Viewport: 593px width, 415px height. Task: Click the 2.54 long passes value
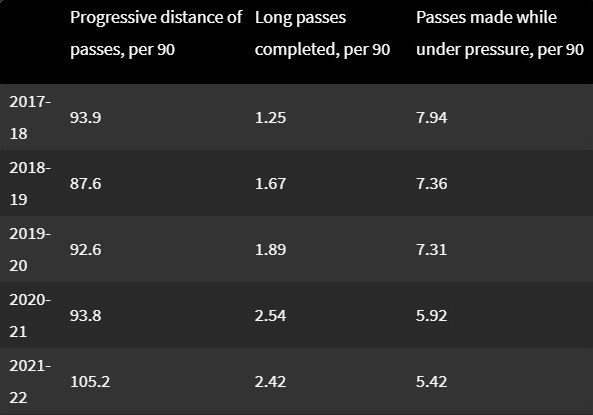[270, 316]
